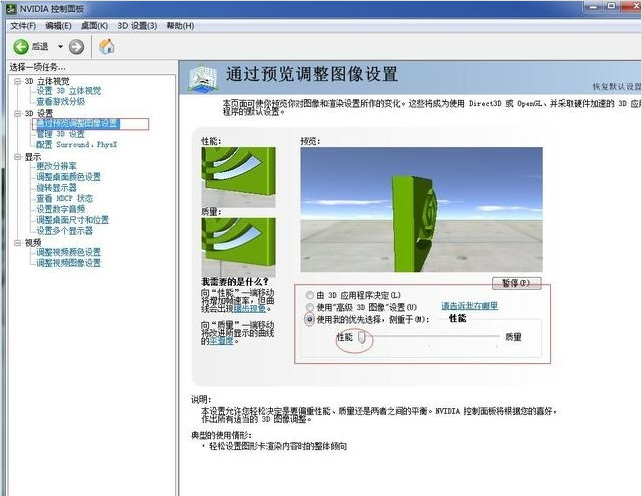Screen dimensions: 642x496
Task: Click the 暂停(P) button
Action: [516, 283]
